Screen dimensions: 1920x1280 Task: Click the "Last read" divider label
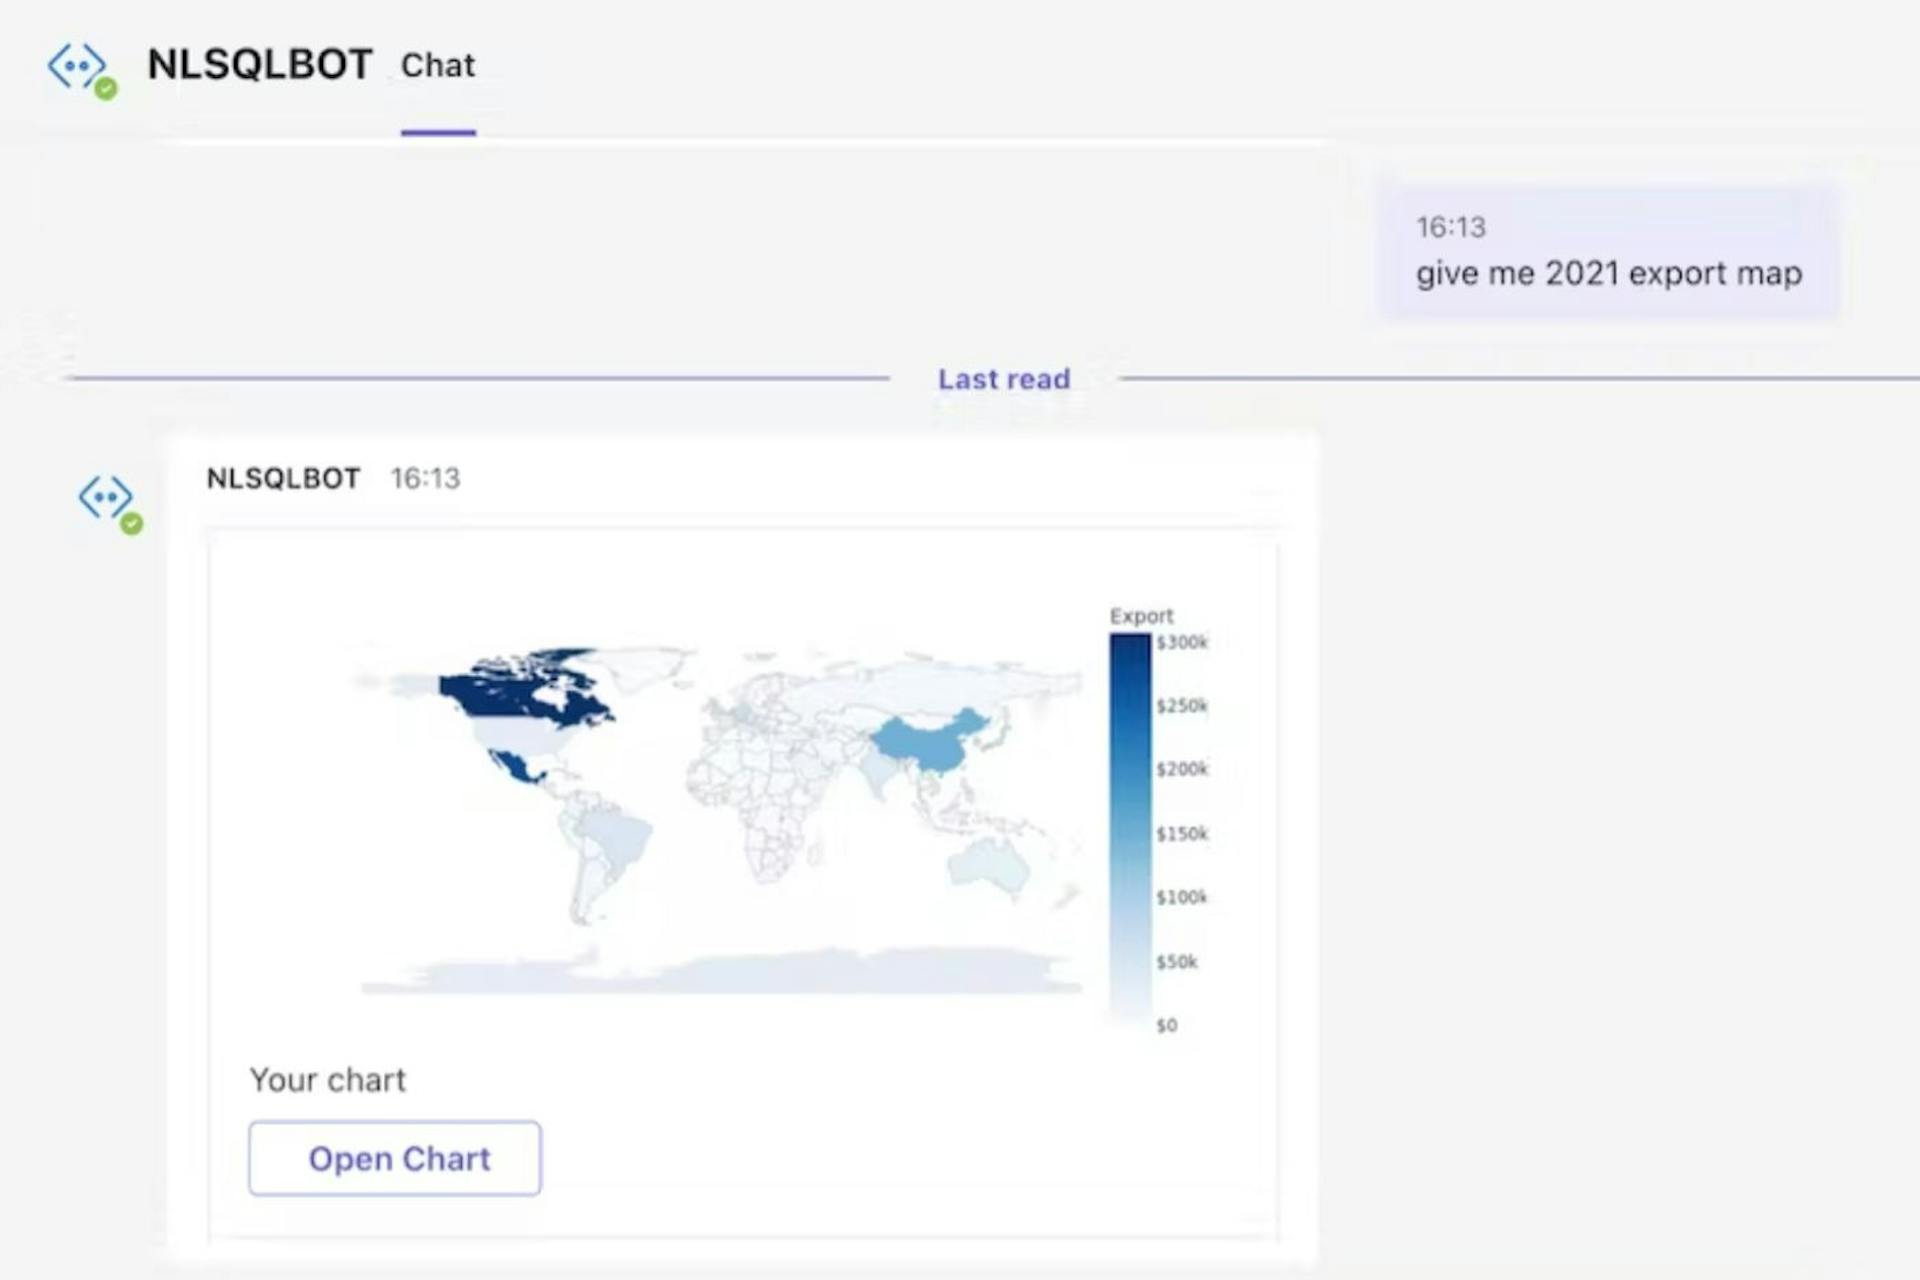1003,379
